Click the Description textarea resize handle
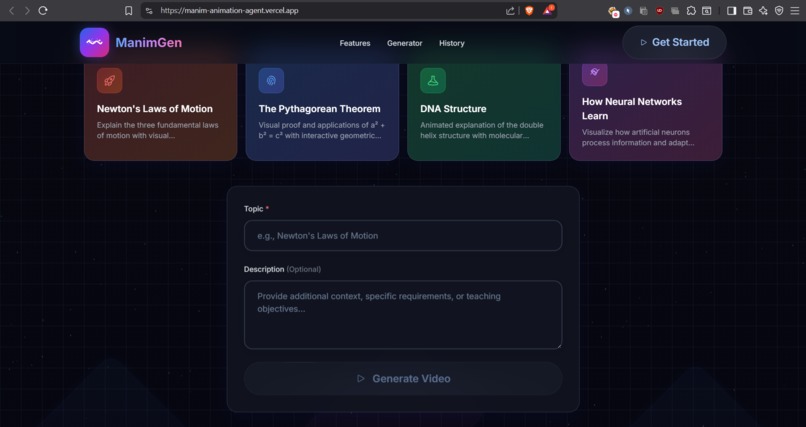Viewport: 806px width, 427px height. click(x=559, y=345)
